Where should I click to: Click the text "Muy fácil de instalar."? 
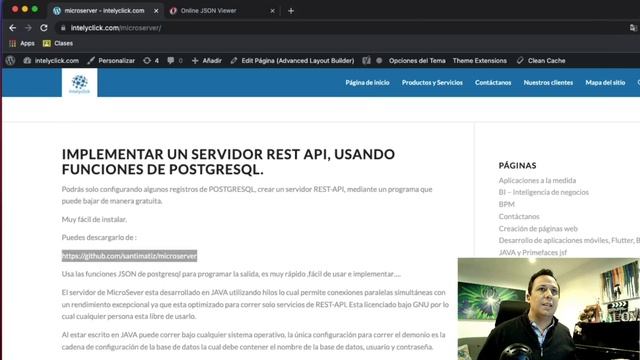94,219
